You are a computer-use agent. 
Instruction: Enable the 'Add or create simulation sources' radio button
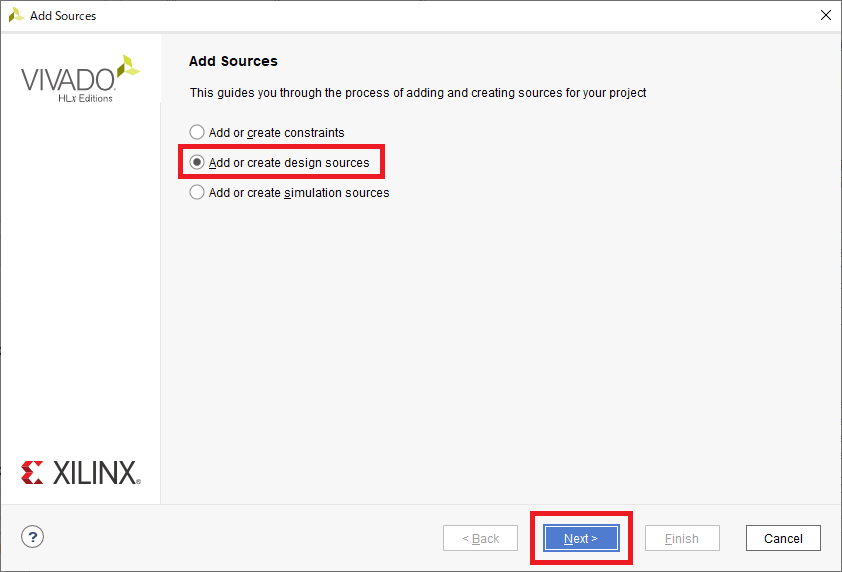tap(197, 192)
